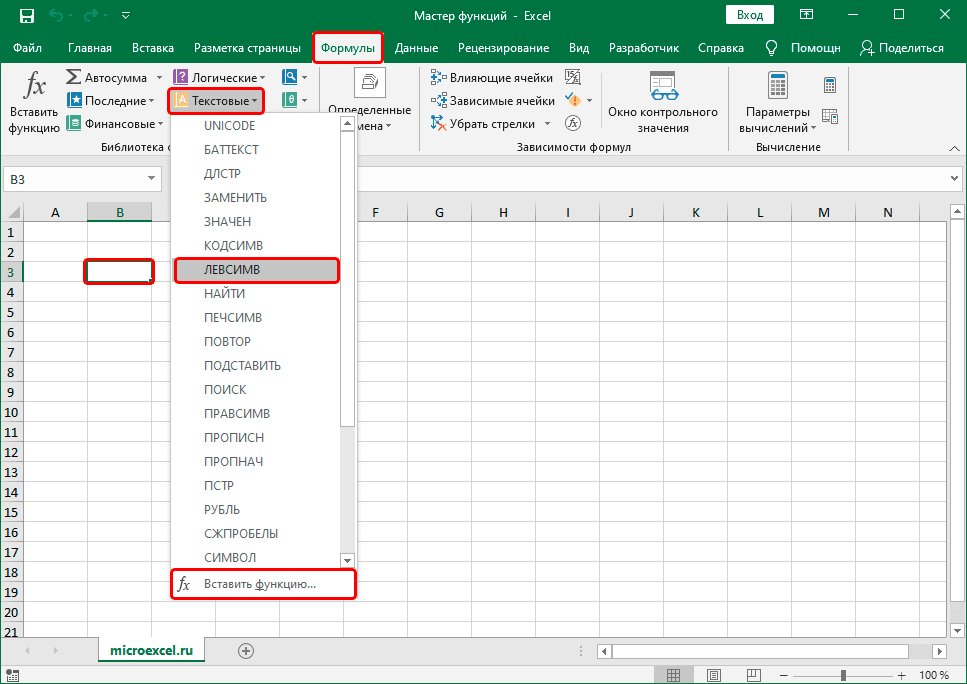The width and height of the screenshot is (967, 684).
Task: Select ЗАМЕНИТЬ from the function list
Action: click(255, 197)
